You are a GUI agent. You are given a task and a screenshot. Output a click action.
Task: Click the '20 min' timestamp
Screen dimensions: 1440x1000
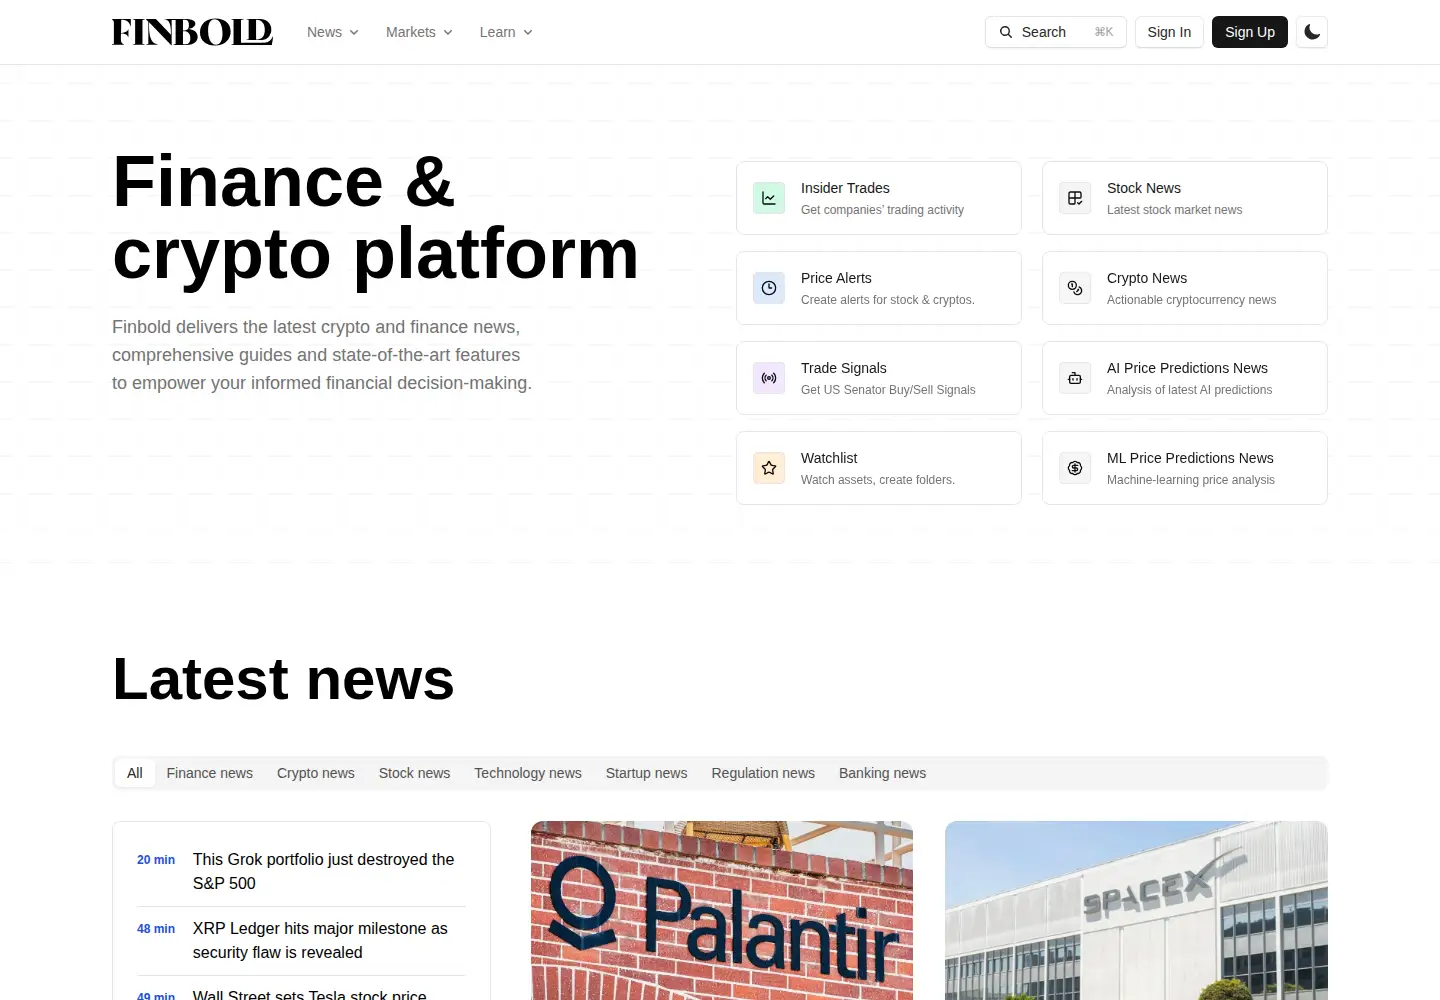click(x=156, y=860)
